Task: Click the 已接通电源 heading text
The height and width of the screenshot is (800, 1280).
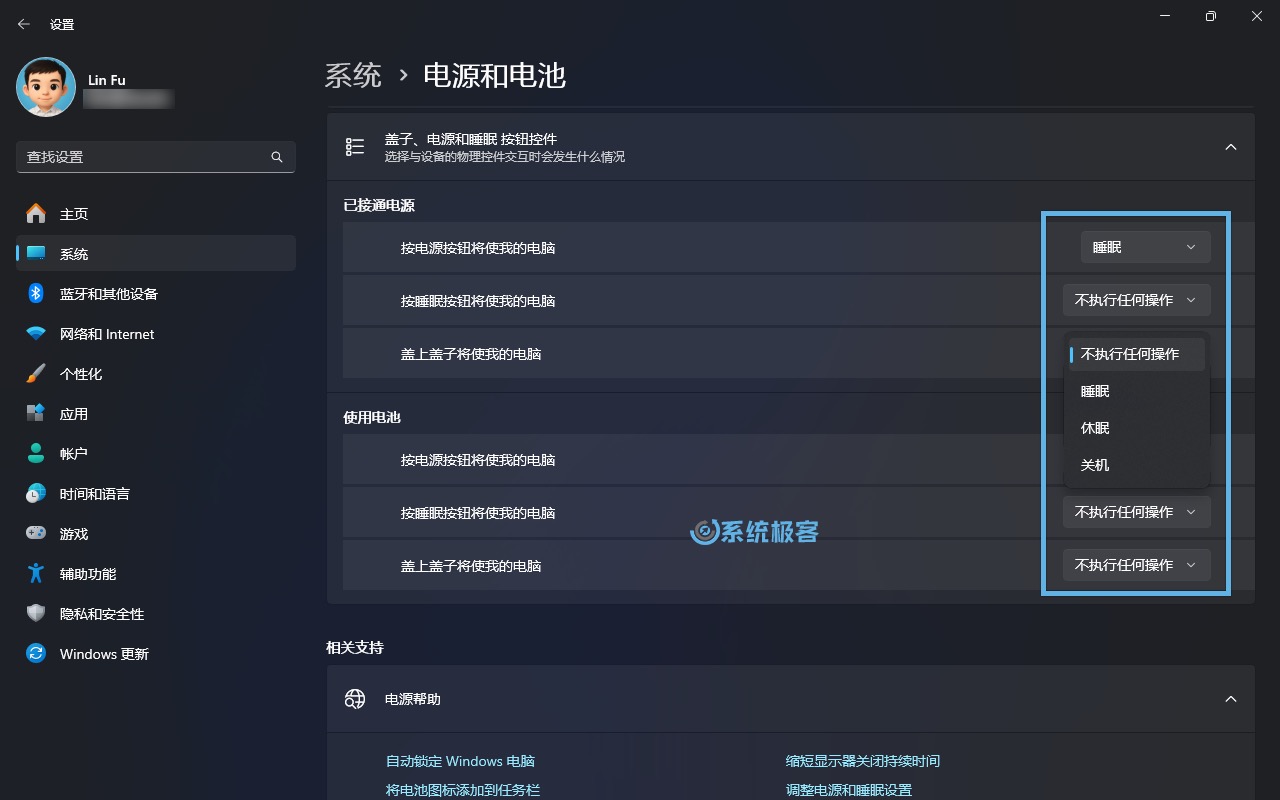Action: 379,205
